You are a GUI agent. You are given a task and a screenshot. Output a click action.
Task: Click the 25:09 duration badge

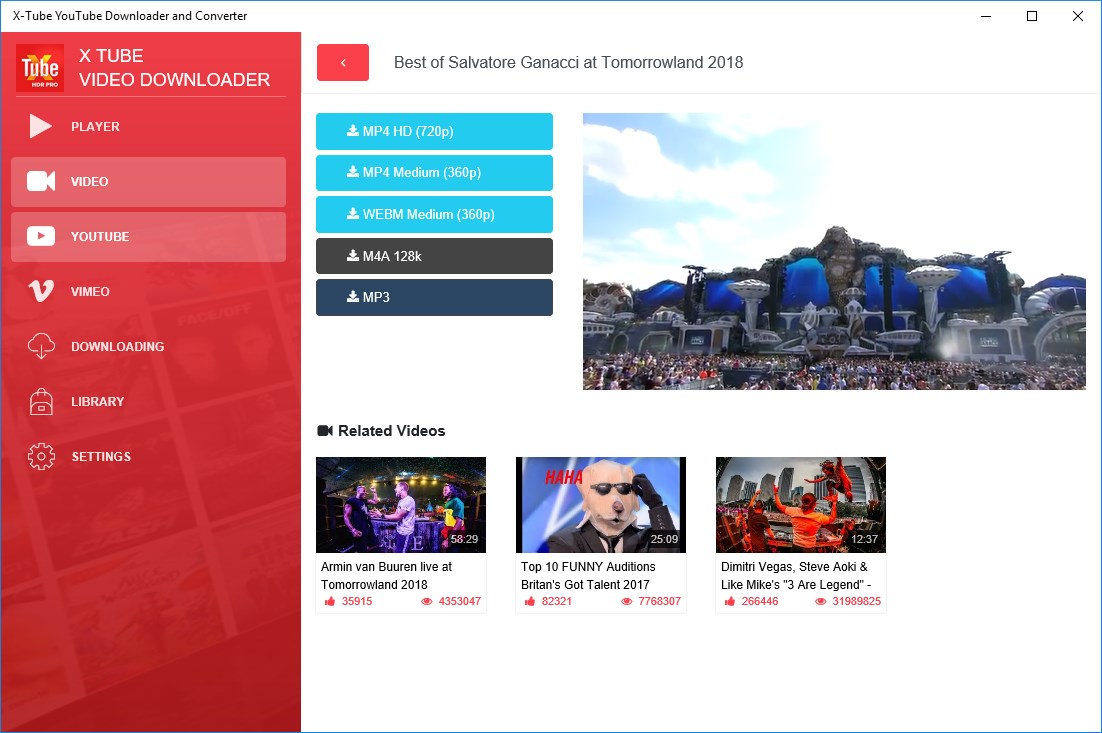pyautogui.click(x=664, y=539)
